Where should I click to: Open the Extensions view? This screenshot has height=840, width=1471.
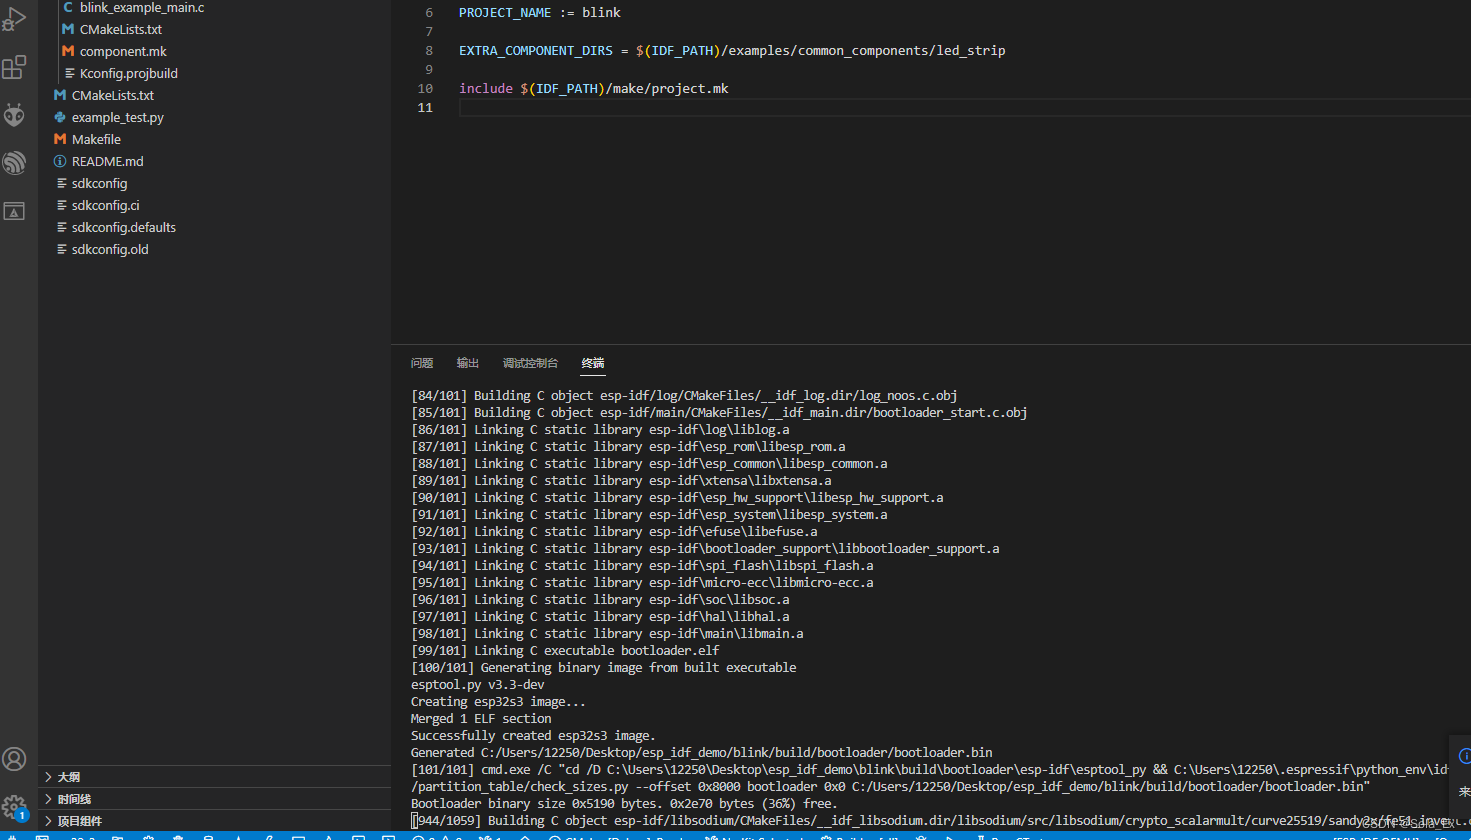(x=14, y=67)
